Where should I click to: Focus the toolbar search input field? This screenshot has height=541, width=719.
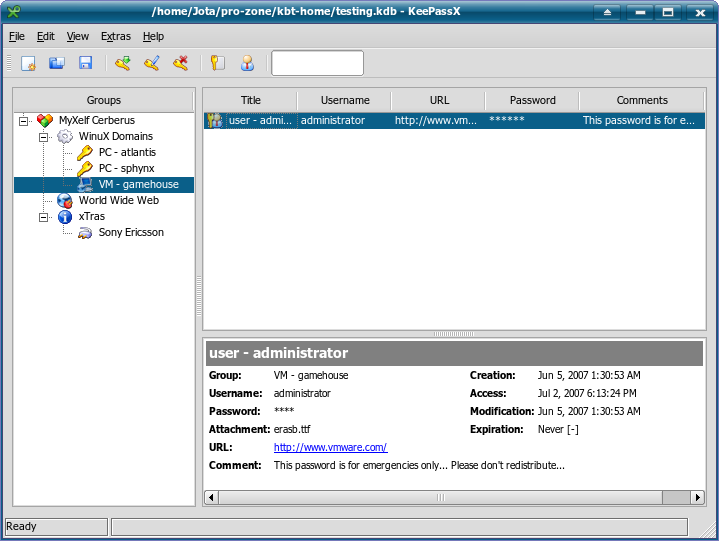tap(317, 63)
